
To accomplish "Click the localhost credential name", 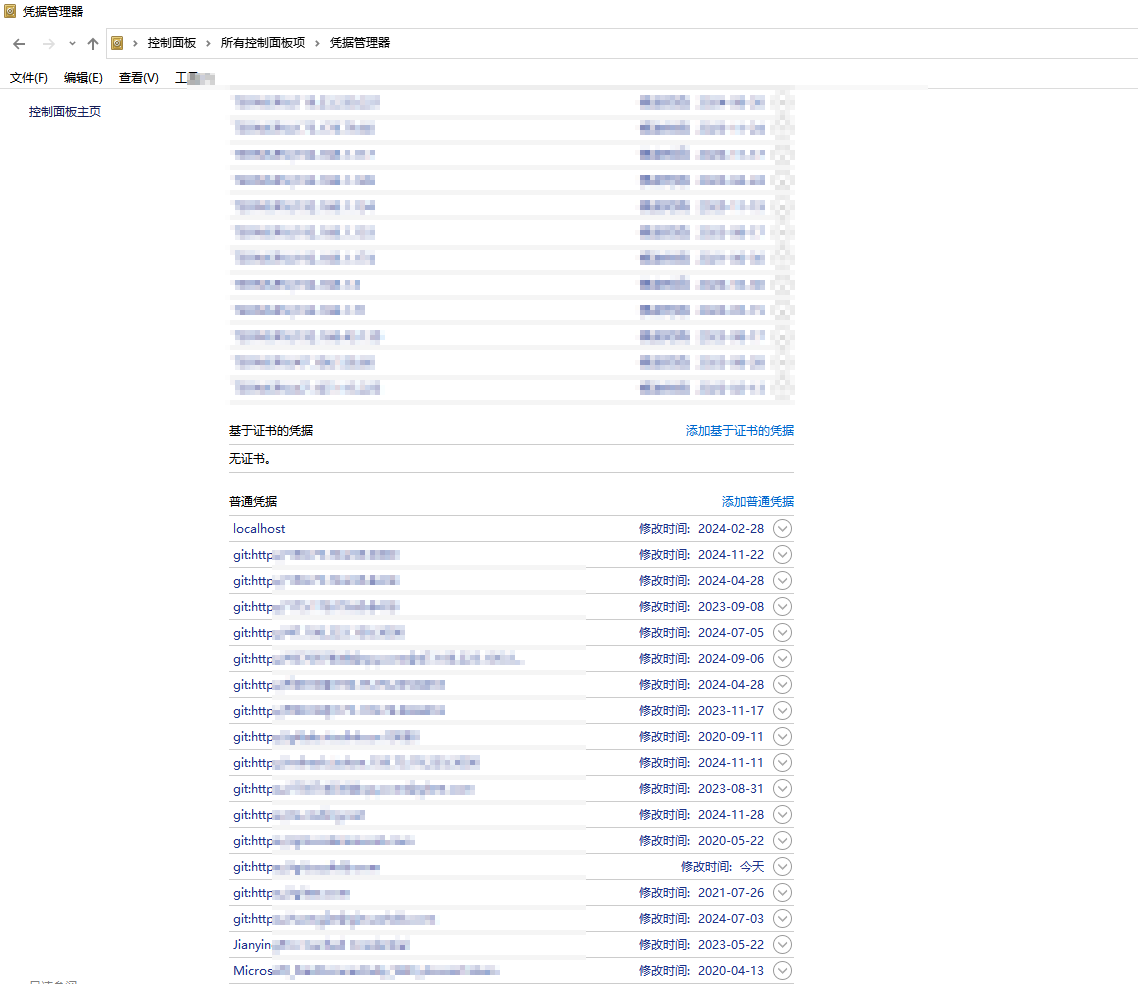I will (259, 528).
